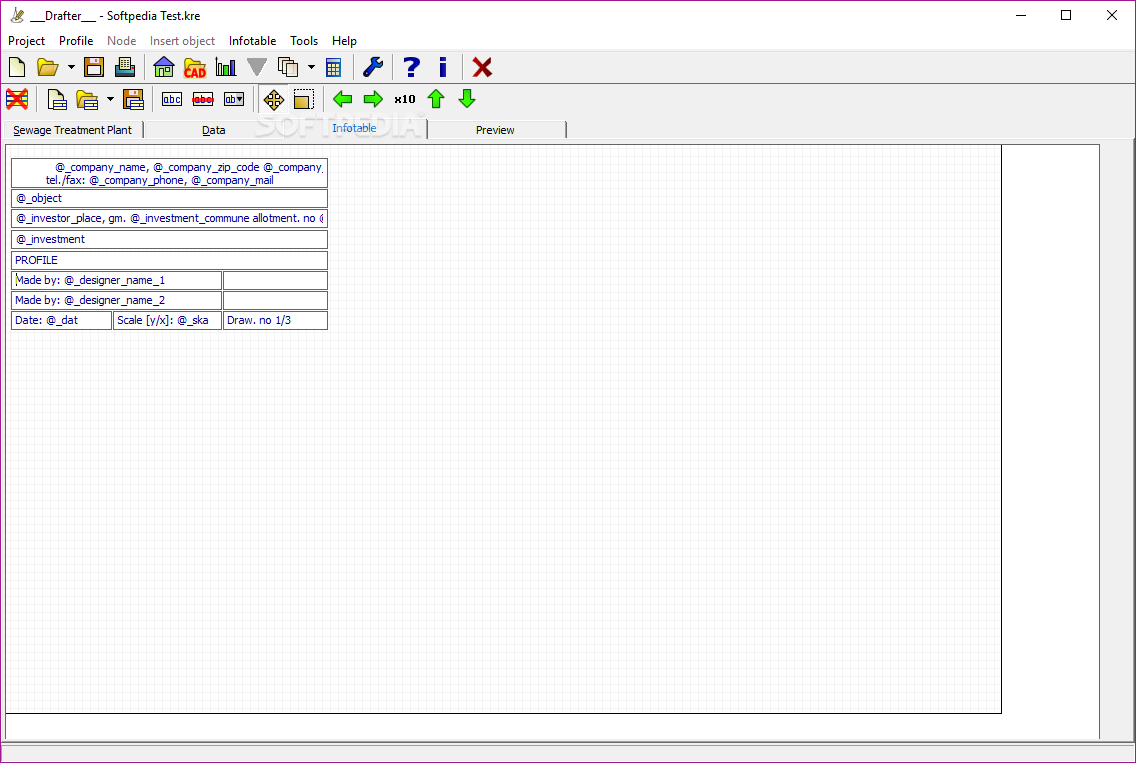Viewport: 1136px width, 763px height.
Task: Maximize the Drafter window
Action: 1066,15
